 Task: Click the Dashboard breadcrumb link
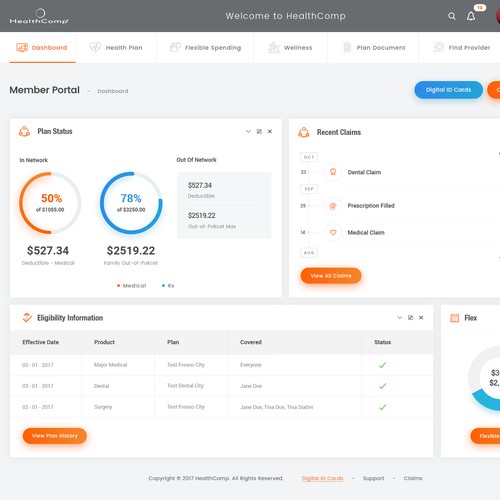click(x=113, y=91)
